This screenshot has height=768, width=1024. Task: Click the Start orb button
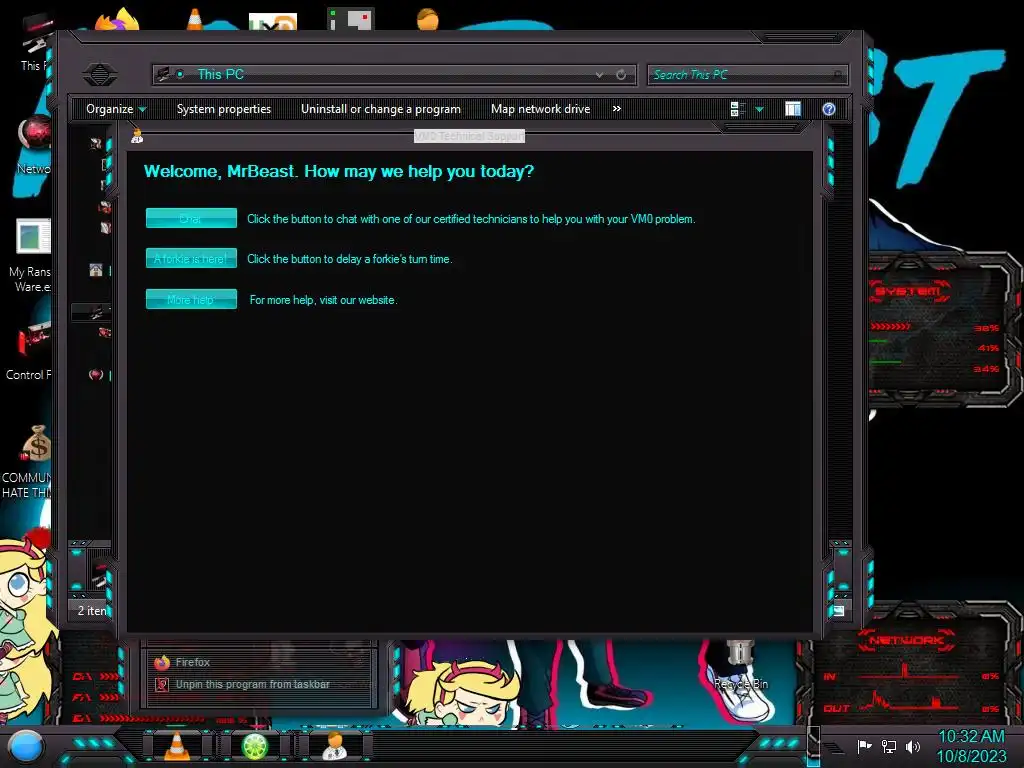(26, 746)
